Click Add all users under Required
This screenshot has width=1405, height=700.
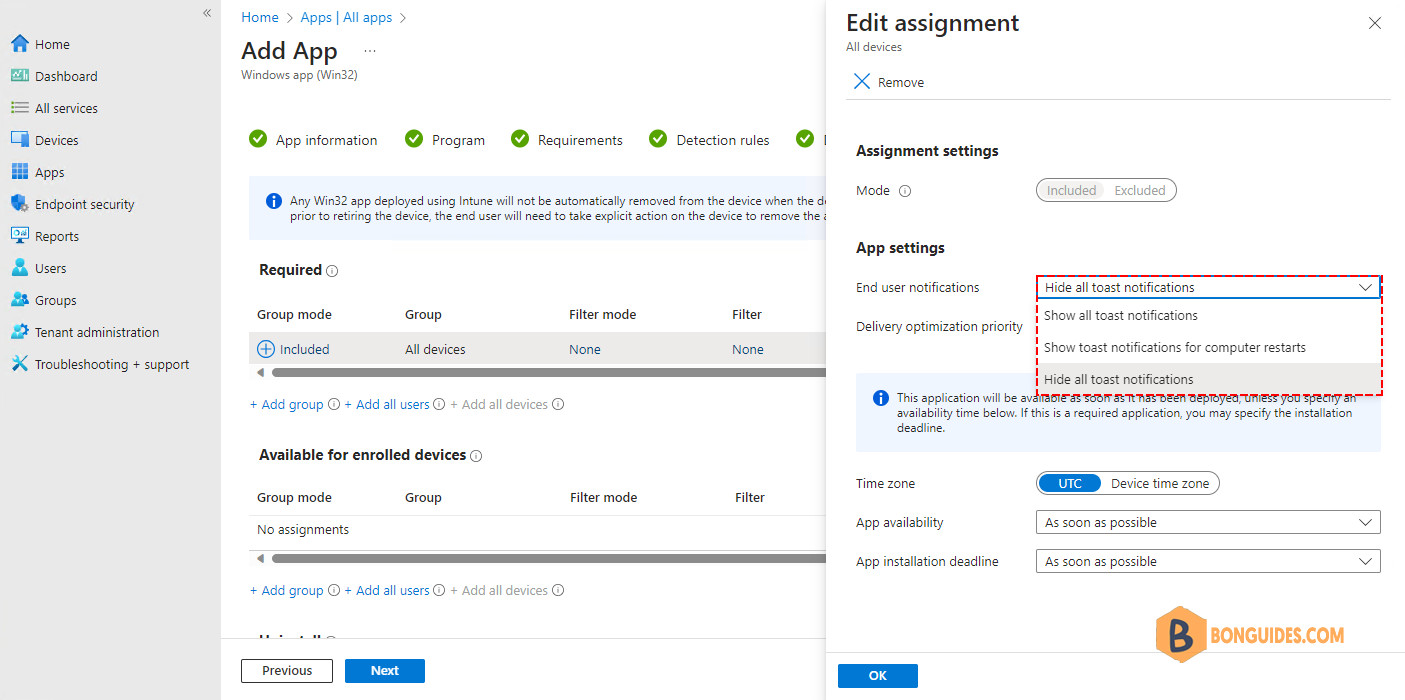point(387,405)
